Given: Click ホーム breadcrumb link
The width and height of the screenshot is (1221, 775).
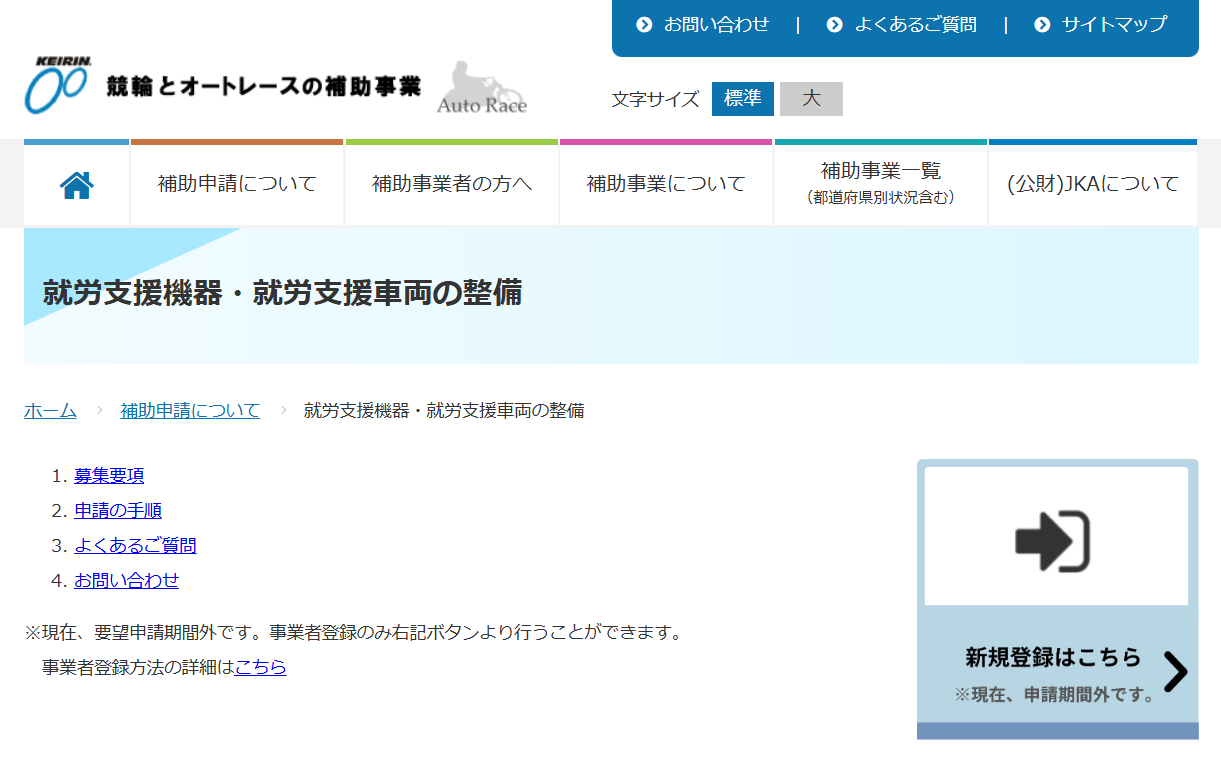Looking at the screenshot, I should pyautogui.click(x=50, y=410).
